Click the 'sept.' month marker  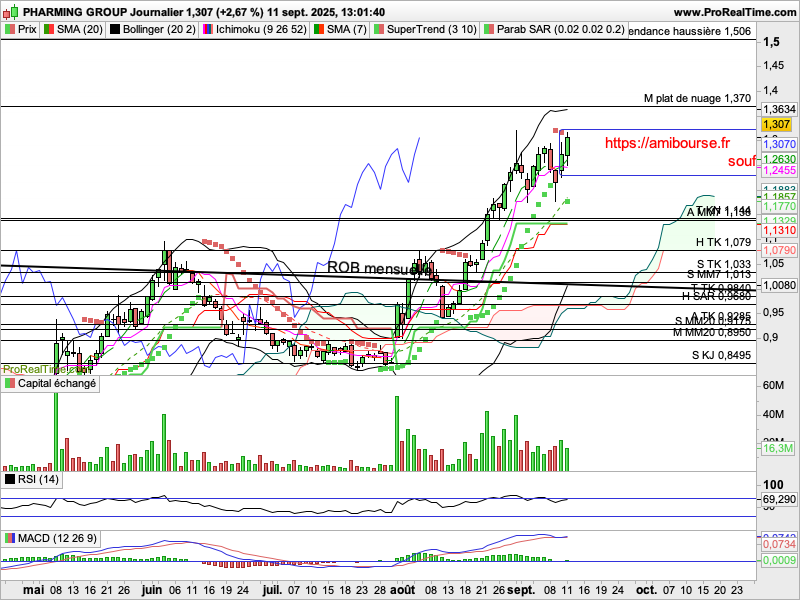coord(519,590)
